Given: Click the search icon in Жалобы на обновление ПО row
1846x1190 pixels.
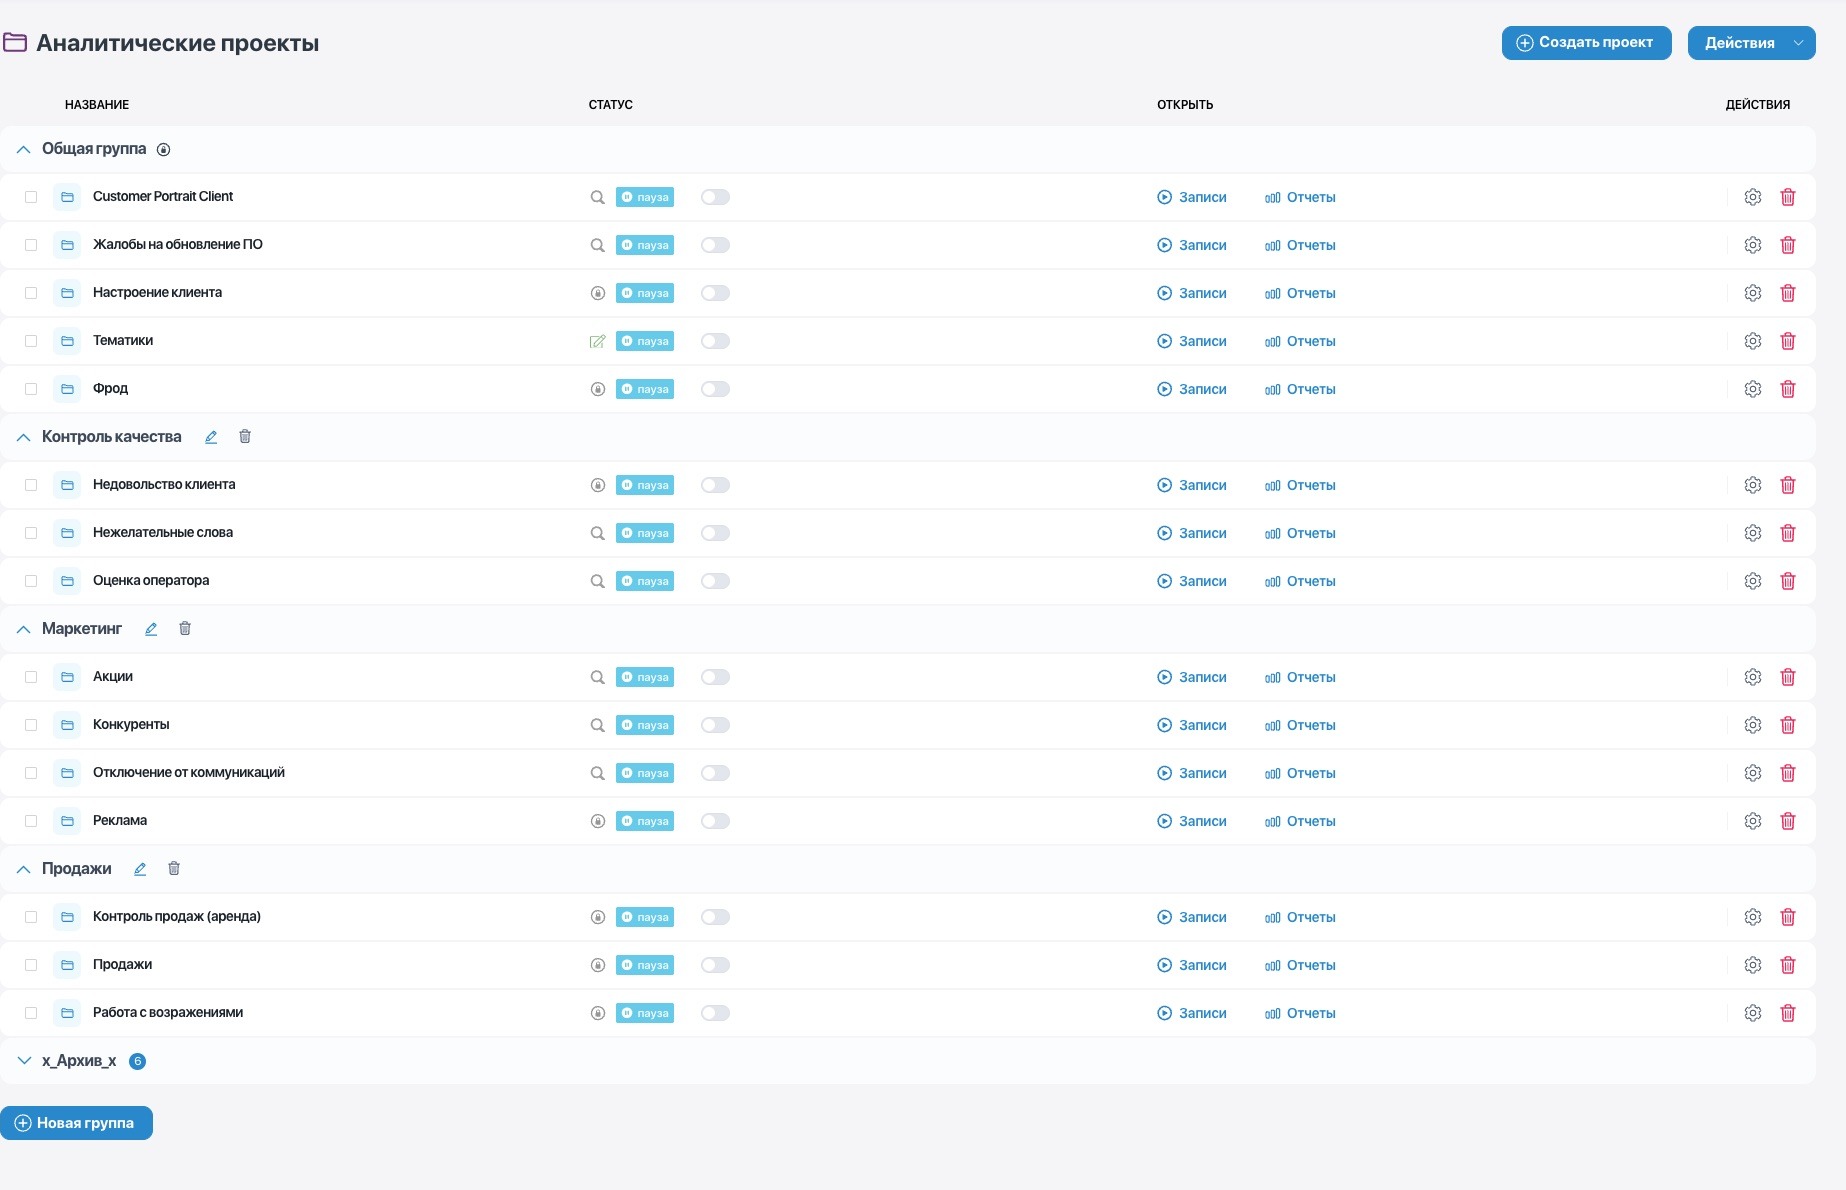Looking at the screenshot, I should click(597, 245).
